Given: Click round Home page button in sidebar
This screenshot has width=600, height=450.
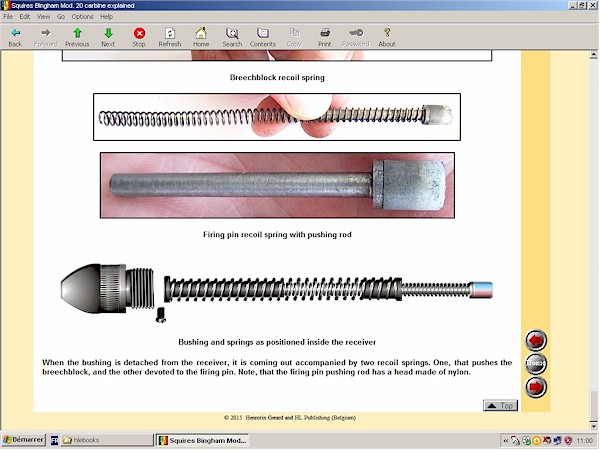Looking at the screenshot, I should 536,363.
